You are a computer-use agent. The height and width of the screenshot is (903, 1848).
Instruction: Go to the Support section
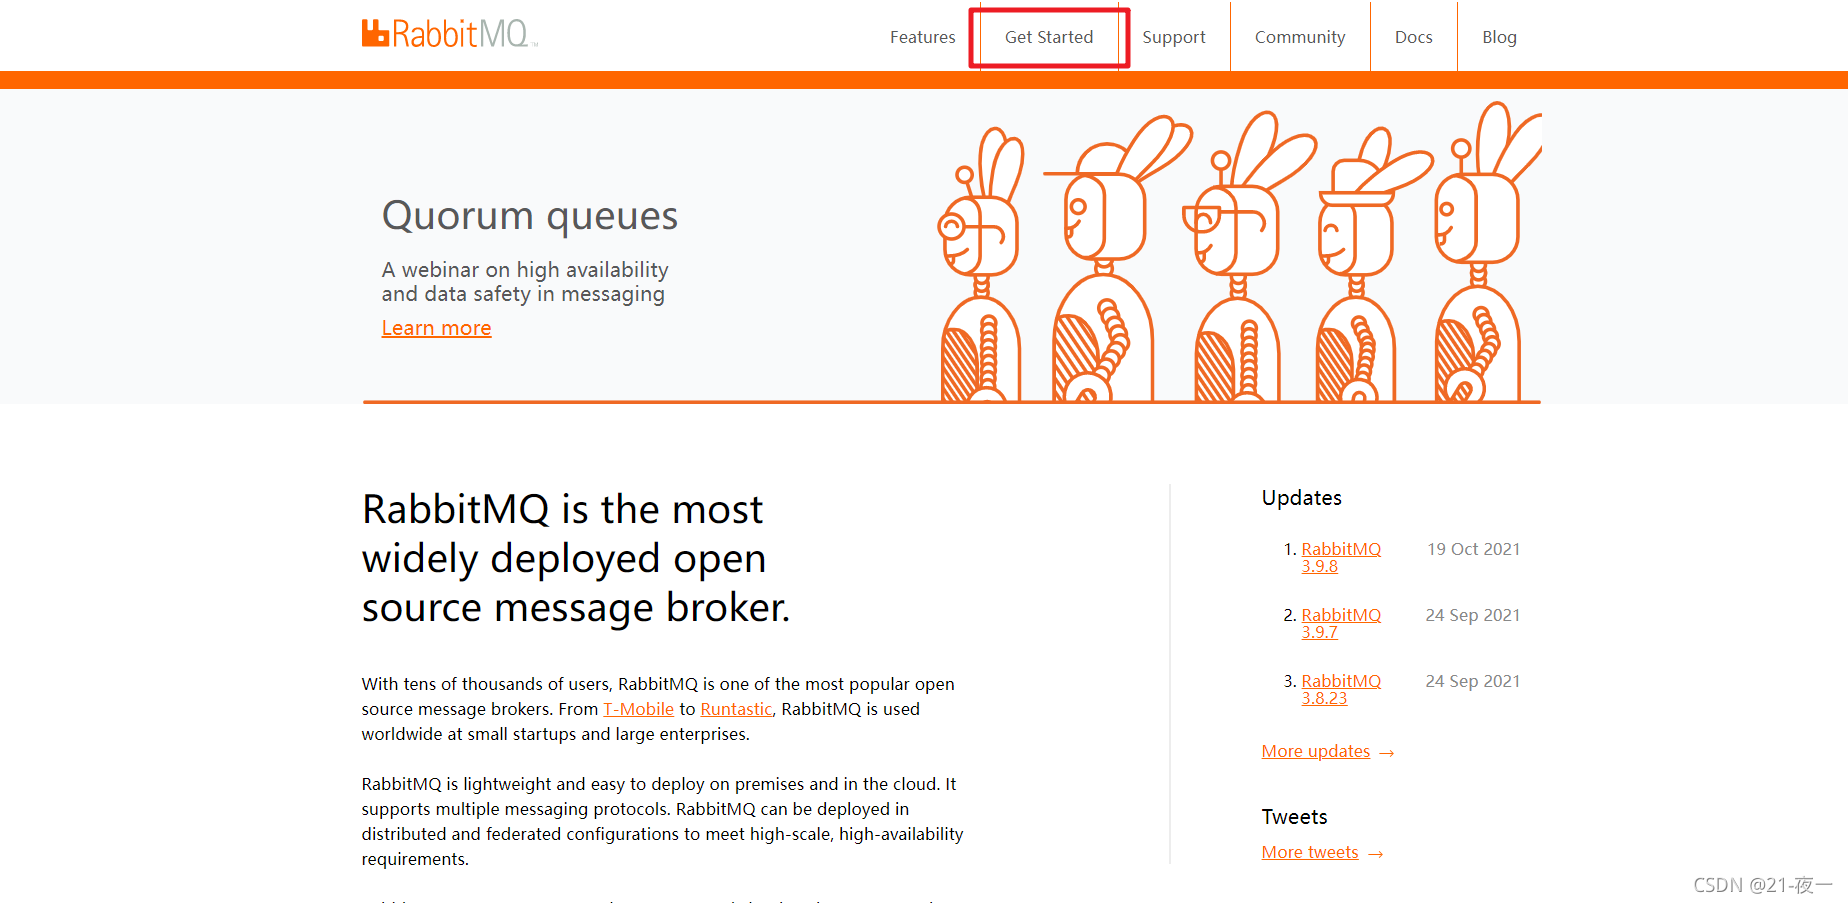pos(1174,37)
